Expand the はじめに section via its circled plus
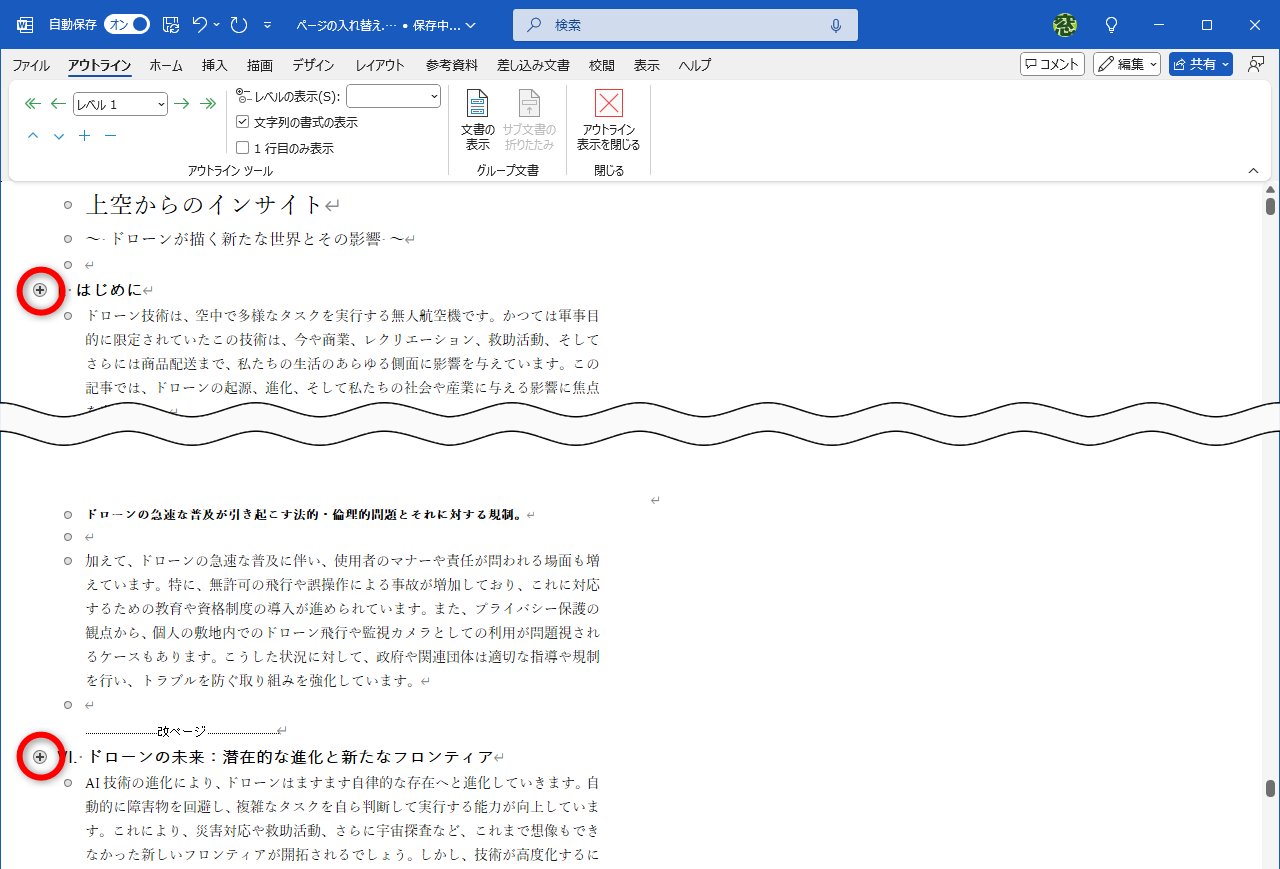This screenshot has width=1280, height=869. 40,290
